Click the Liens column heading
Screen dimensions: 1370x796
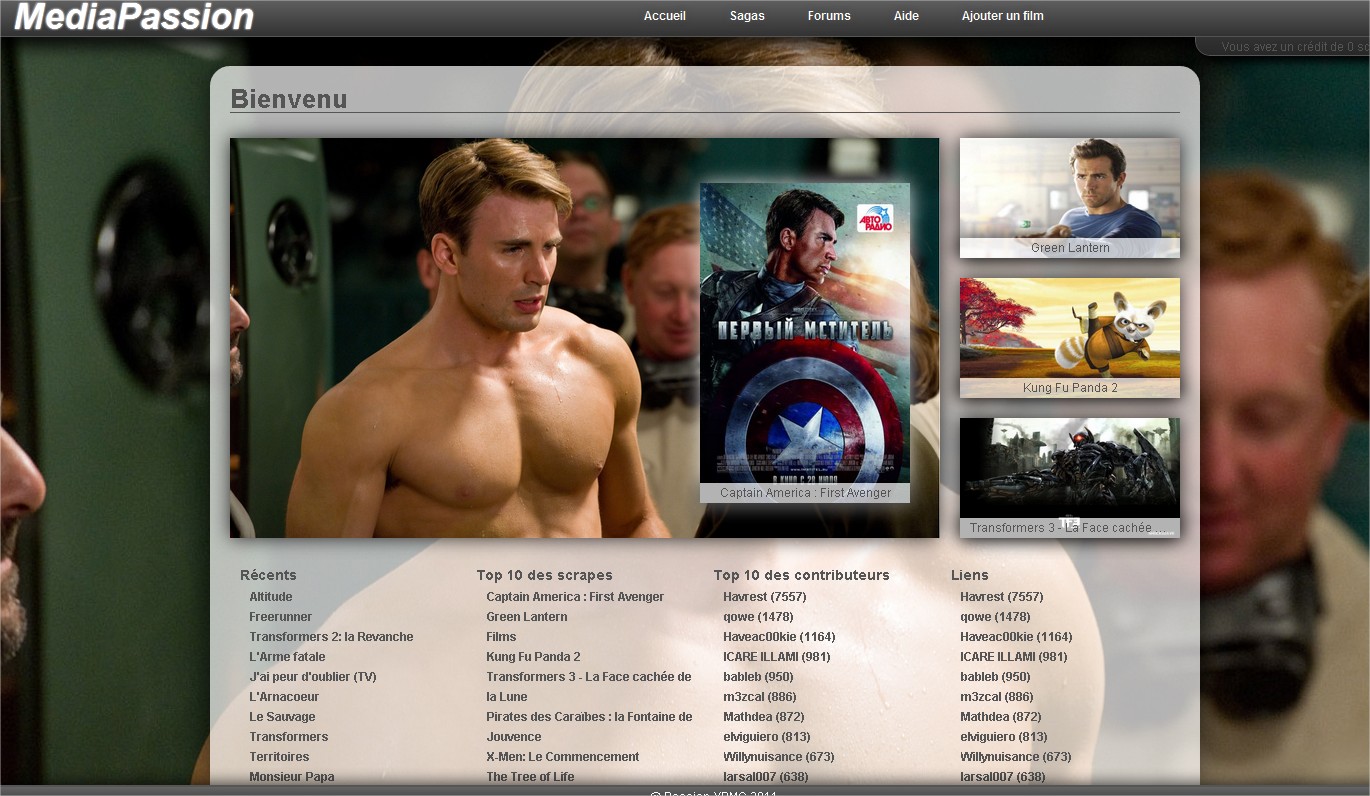click(970, 575)
